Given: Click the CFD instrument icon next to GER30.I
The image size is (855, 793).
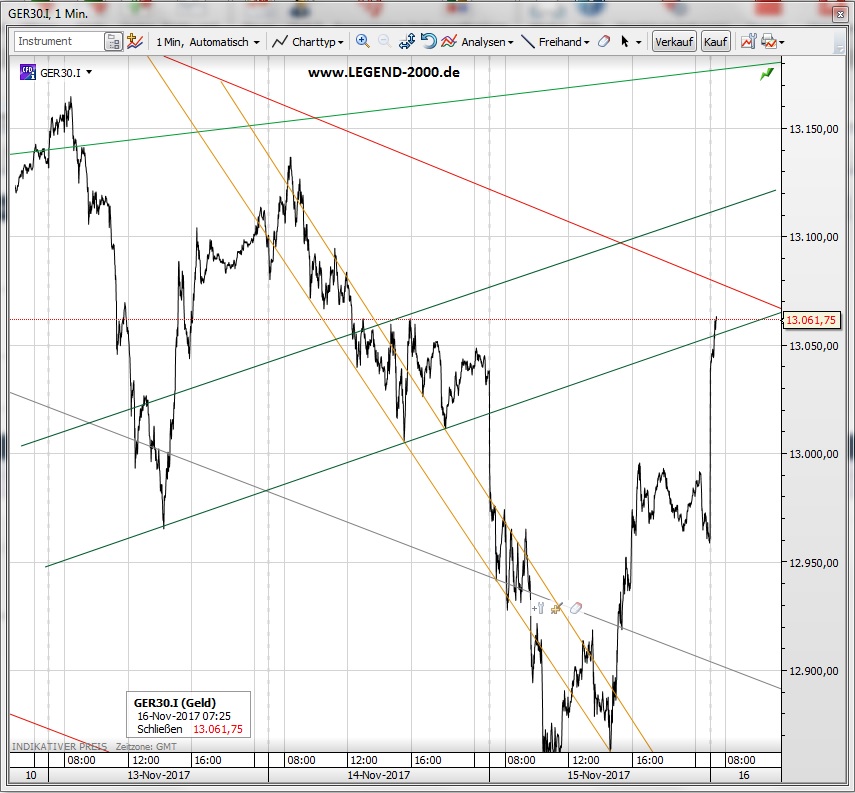Looking at the screenshot, I should (x=27, y=72).
